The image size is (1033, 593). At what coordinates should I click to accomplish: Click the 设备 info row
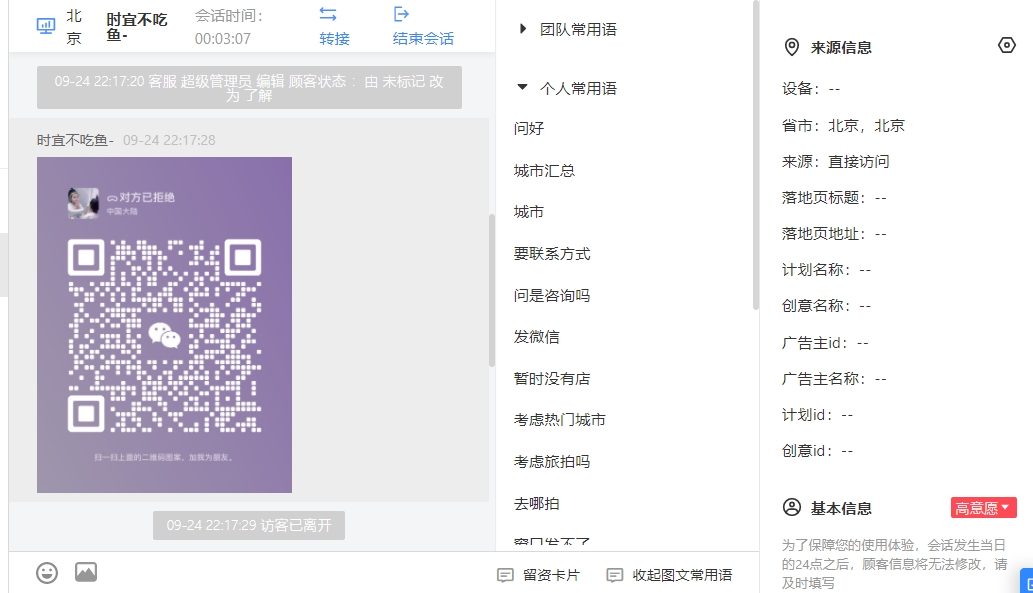tap(811, 89)
